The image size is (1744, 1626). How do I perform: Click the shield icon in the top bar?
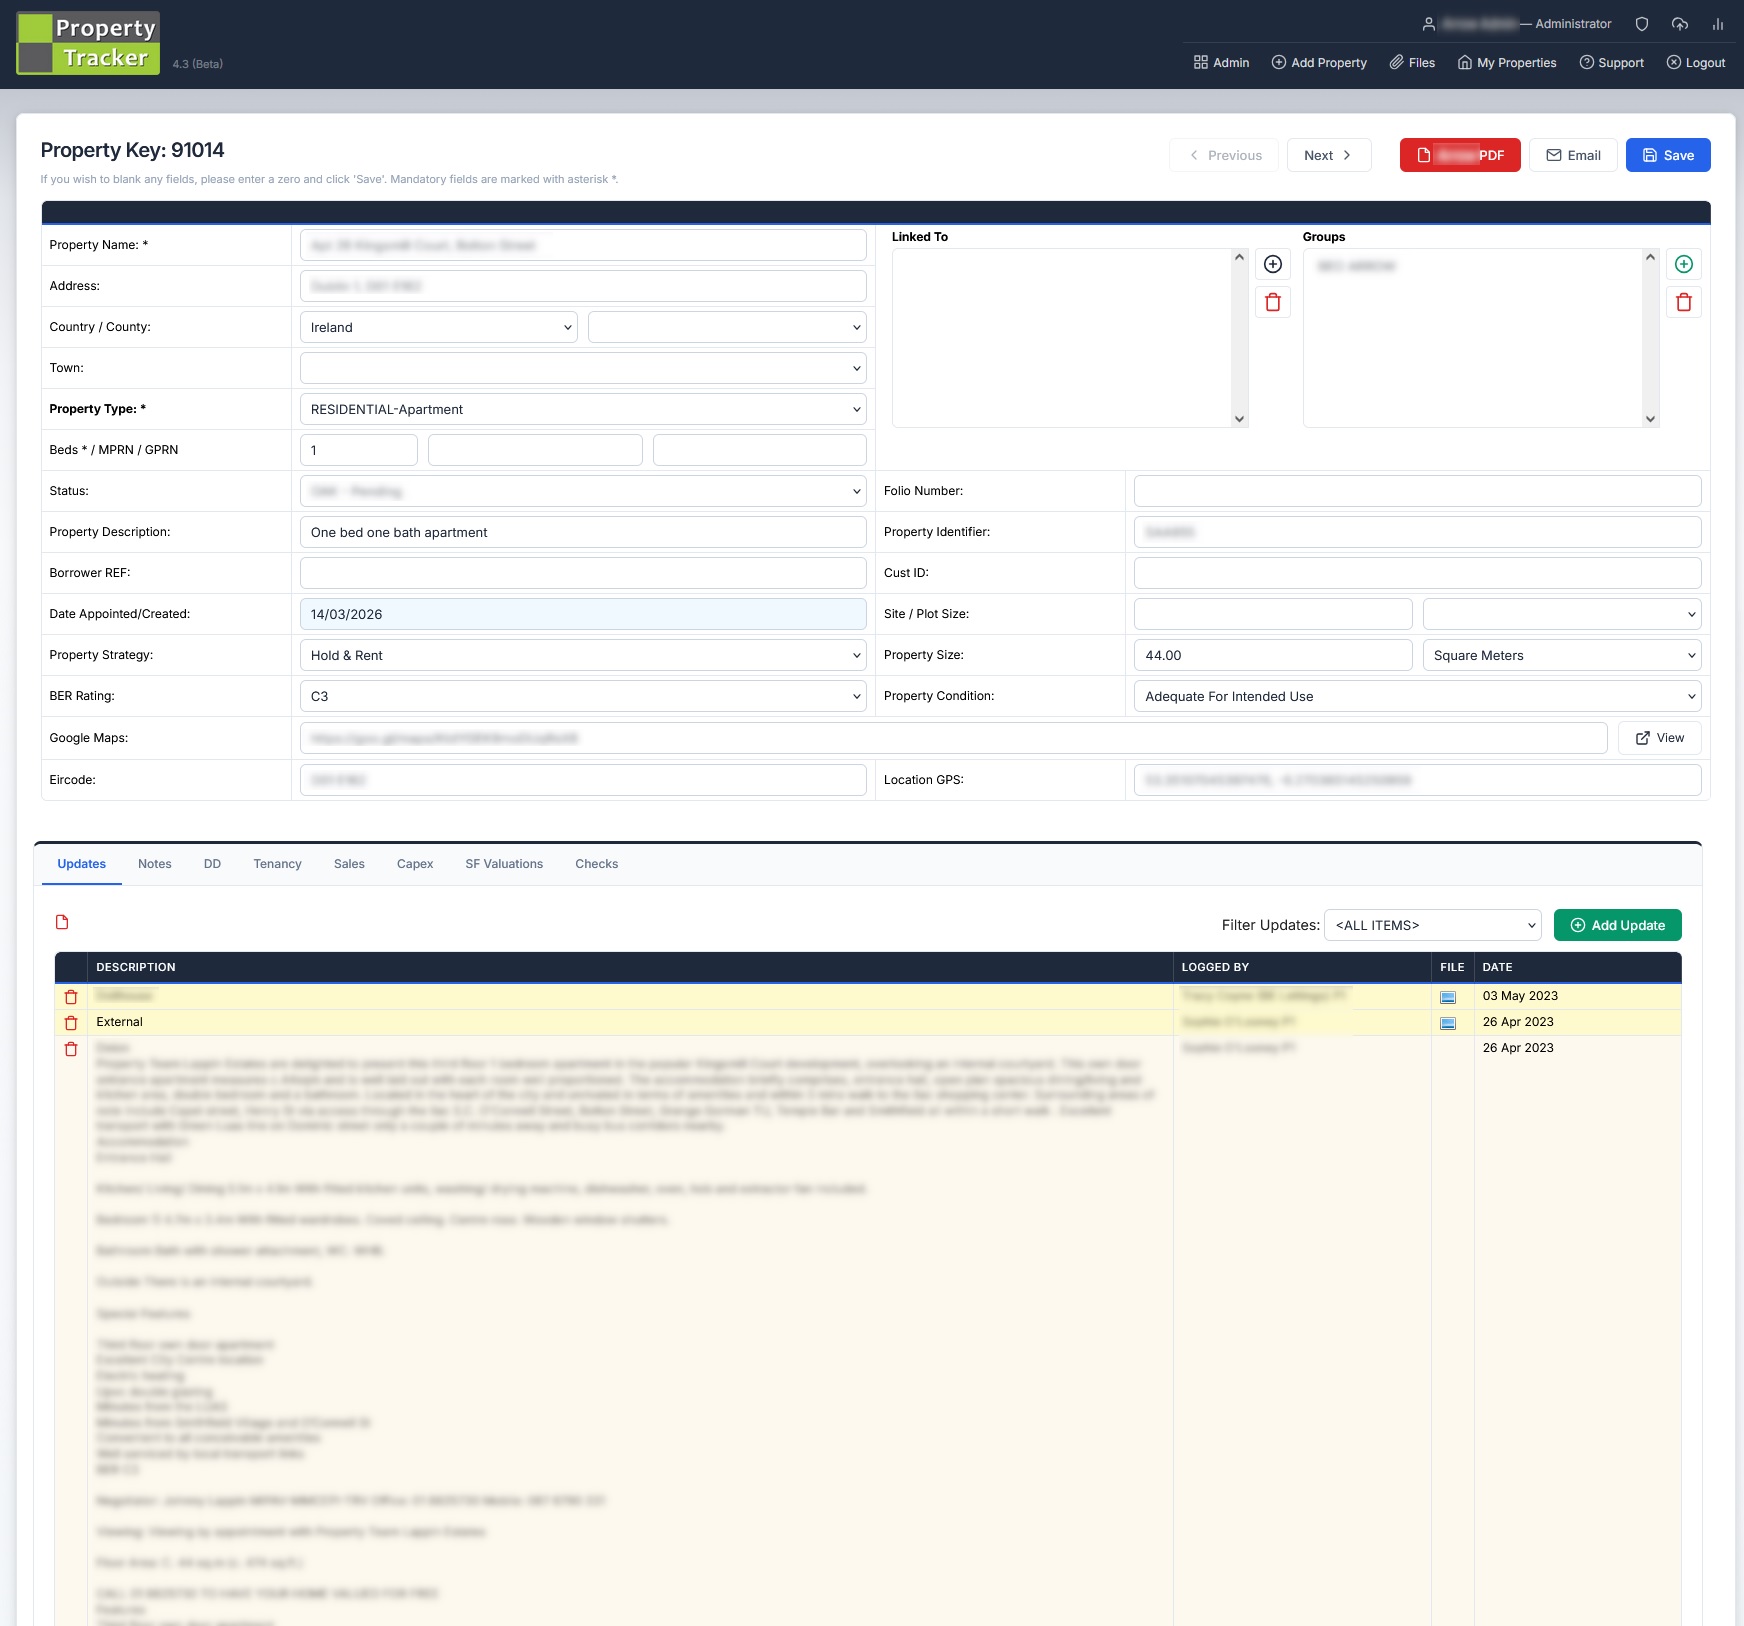click(1641, 23)
